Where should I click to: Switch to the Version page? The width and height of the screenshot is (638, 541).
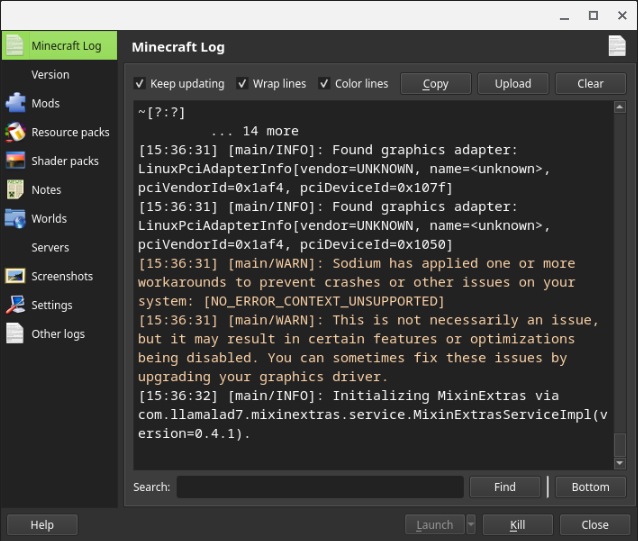click(x=50, y=75)
